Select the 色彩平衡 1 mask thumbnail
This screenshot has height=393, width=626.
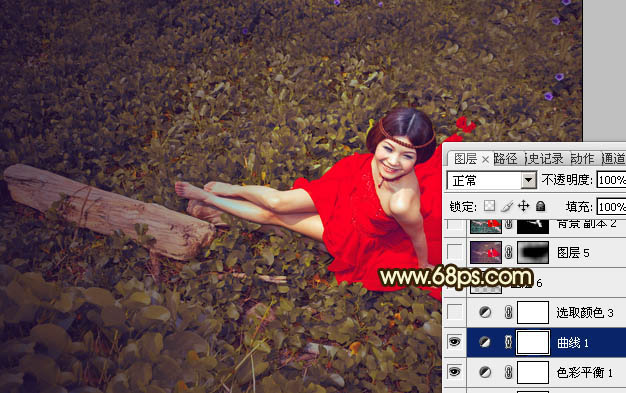[x=533, y=372]
